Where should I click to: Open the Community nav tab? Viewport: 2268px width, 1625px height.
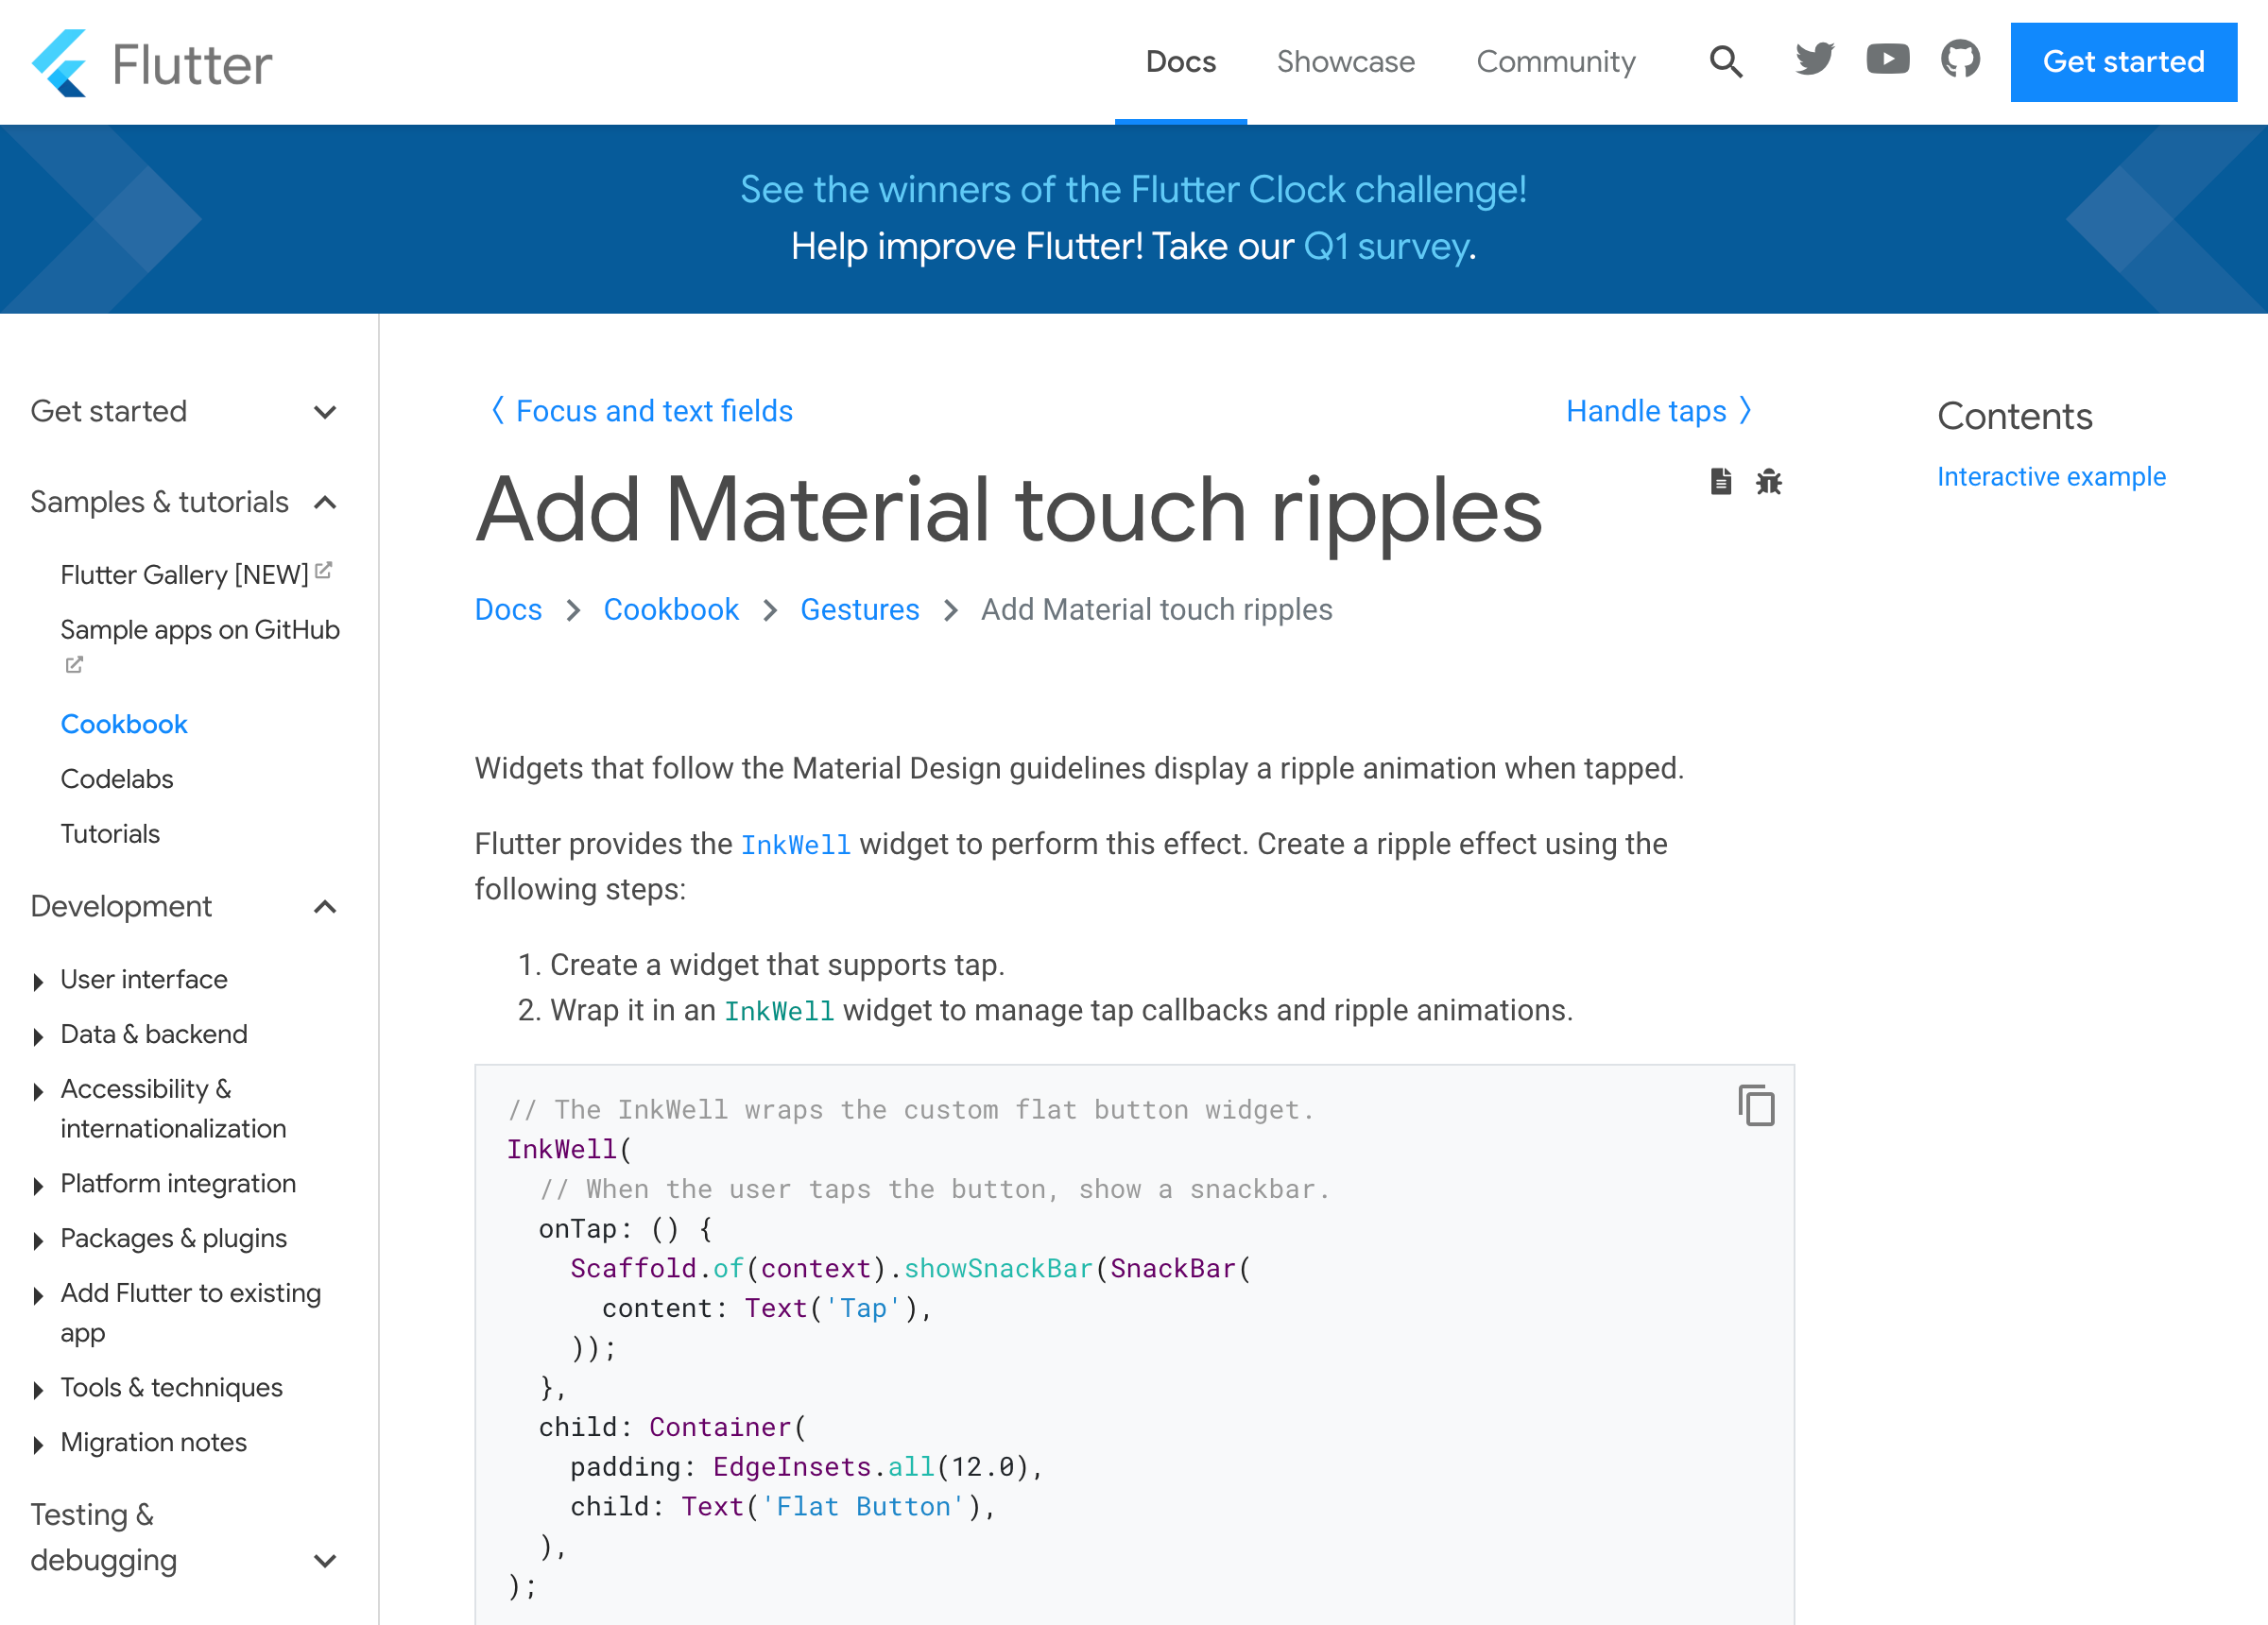click(x=1555, y=62)
